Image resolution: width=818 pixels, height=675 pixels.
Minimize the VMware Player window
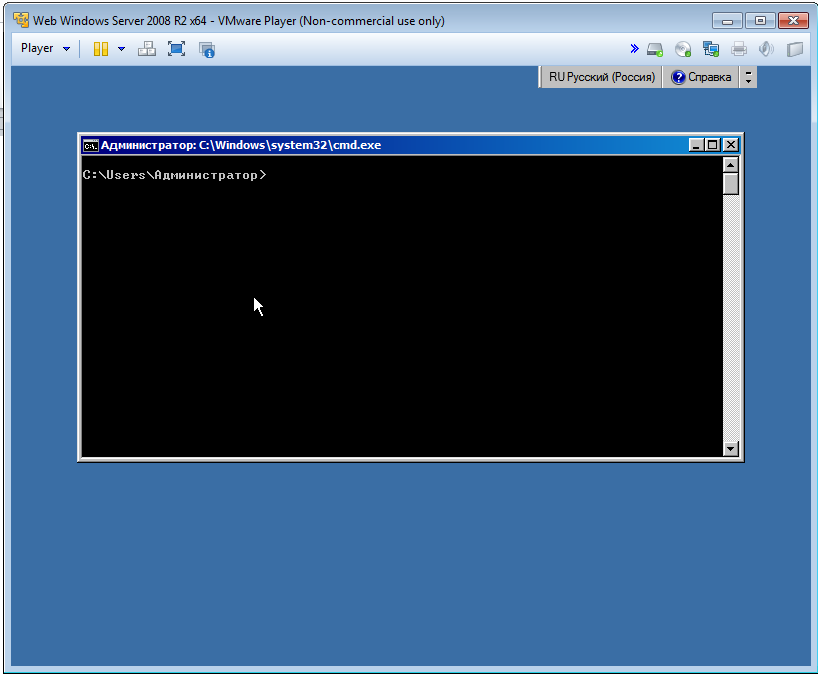(727, 21)
